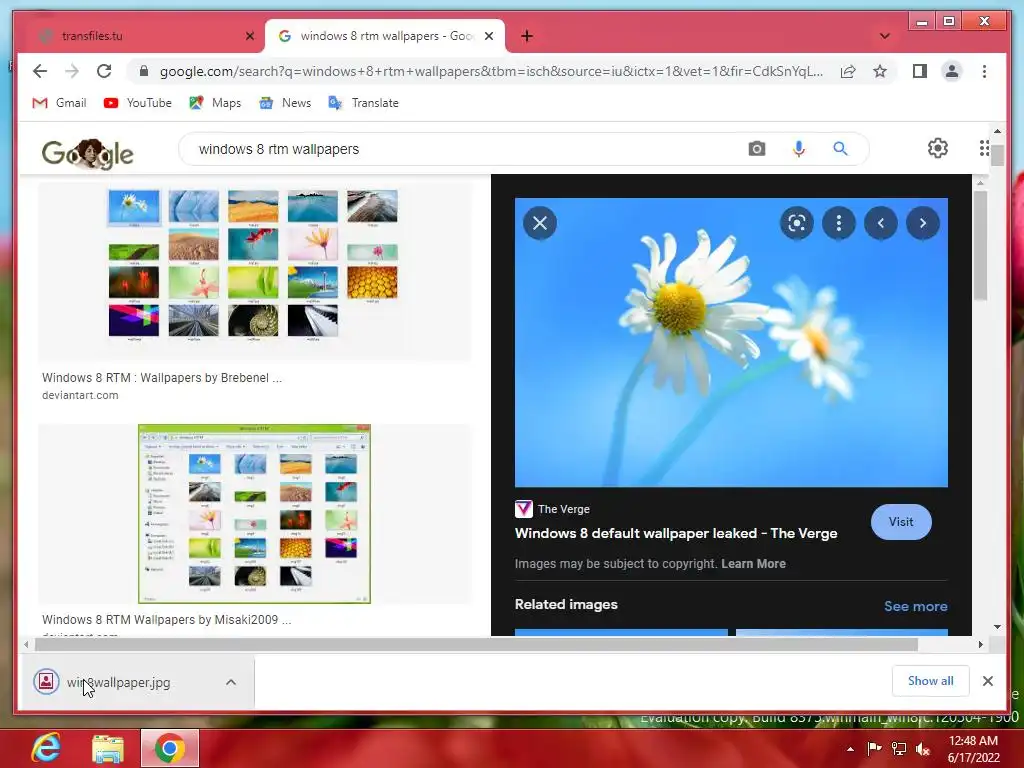The image size is (1024, 768).
Task: Open a new browser tab
Action: point(527,36)
